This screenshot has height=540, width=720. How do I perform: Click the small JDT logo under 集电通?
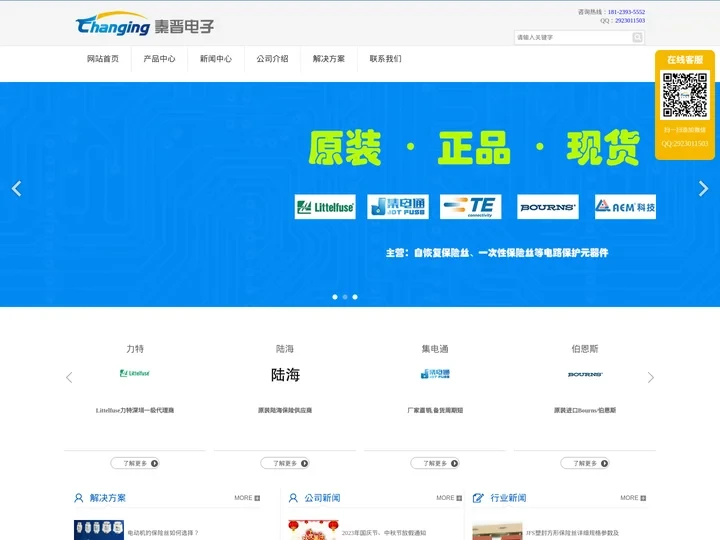[435, 374]
